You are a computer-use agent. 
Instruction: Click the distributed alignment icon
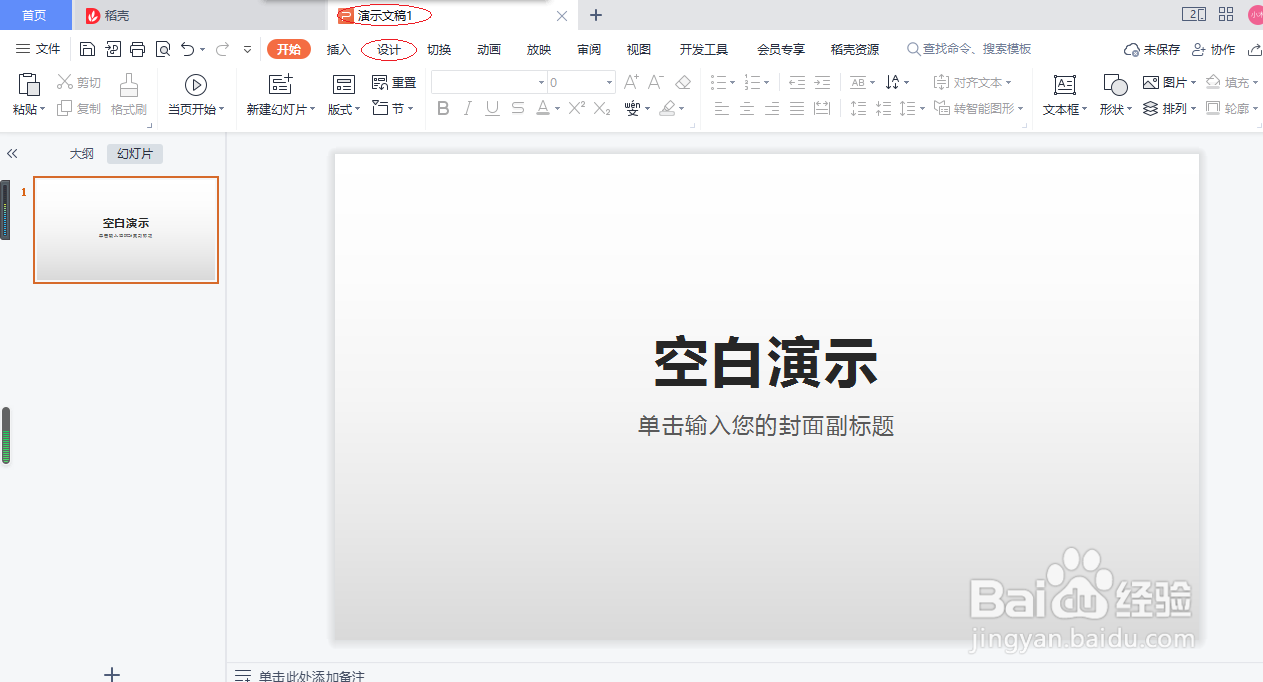[x=822, y=108]
